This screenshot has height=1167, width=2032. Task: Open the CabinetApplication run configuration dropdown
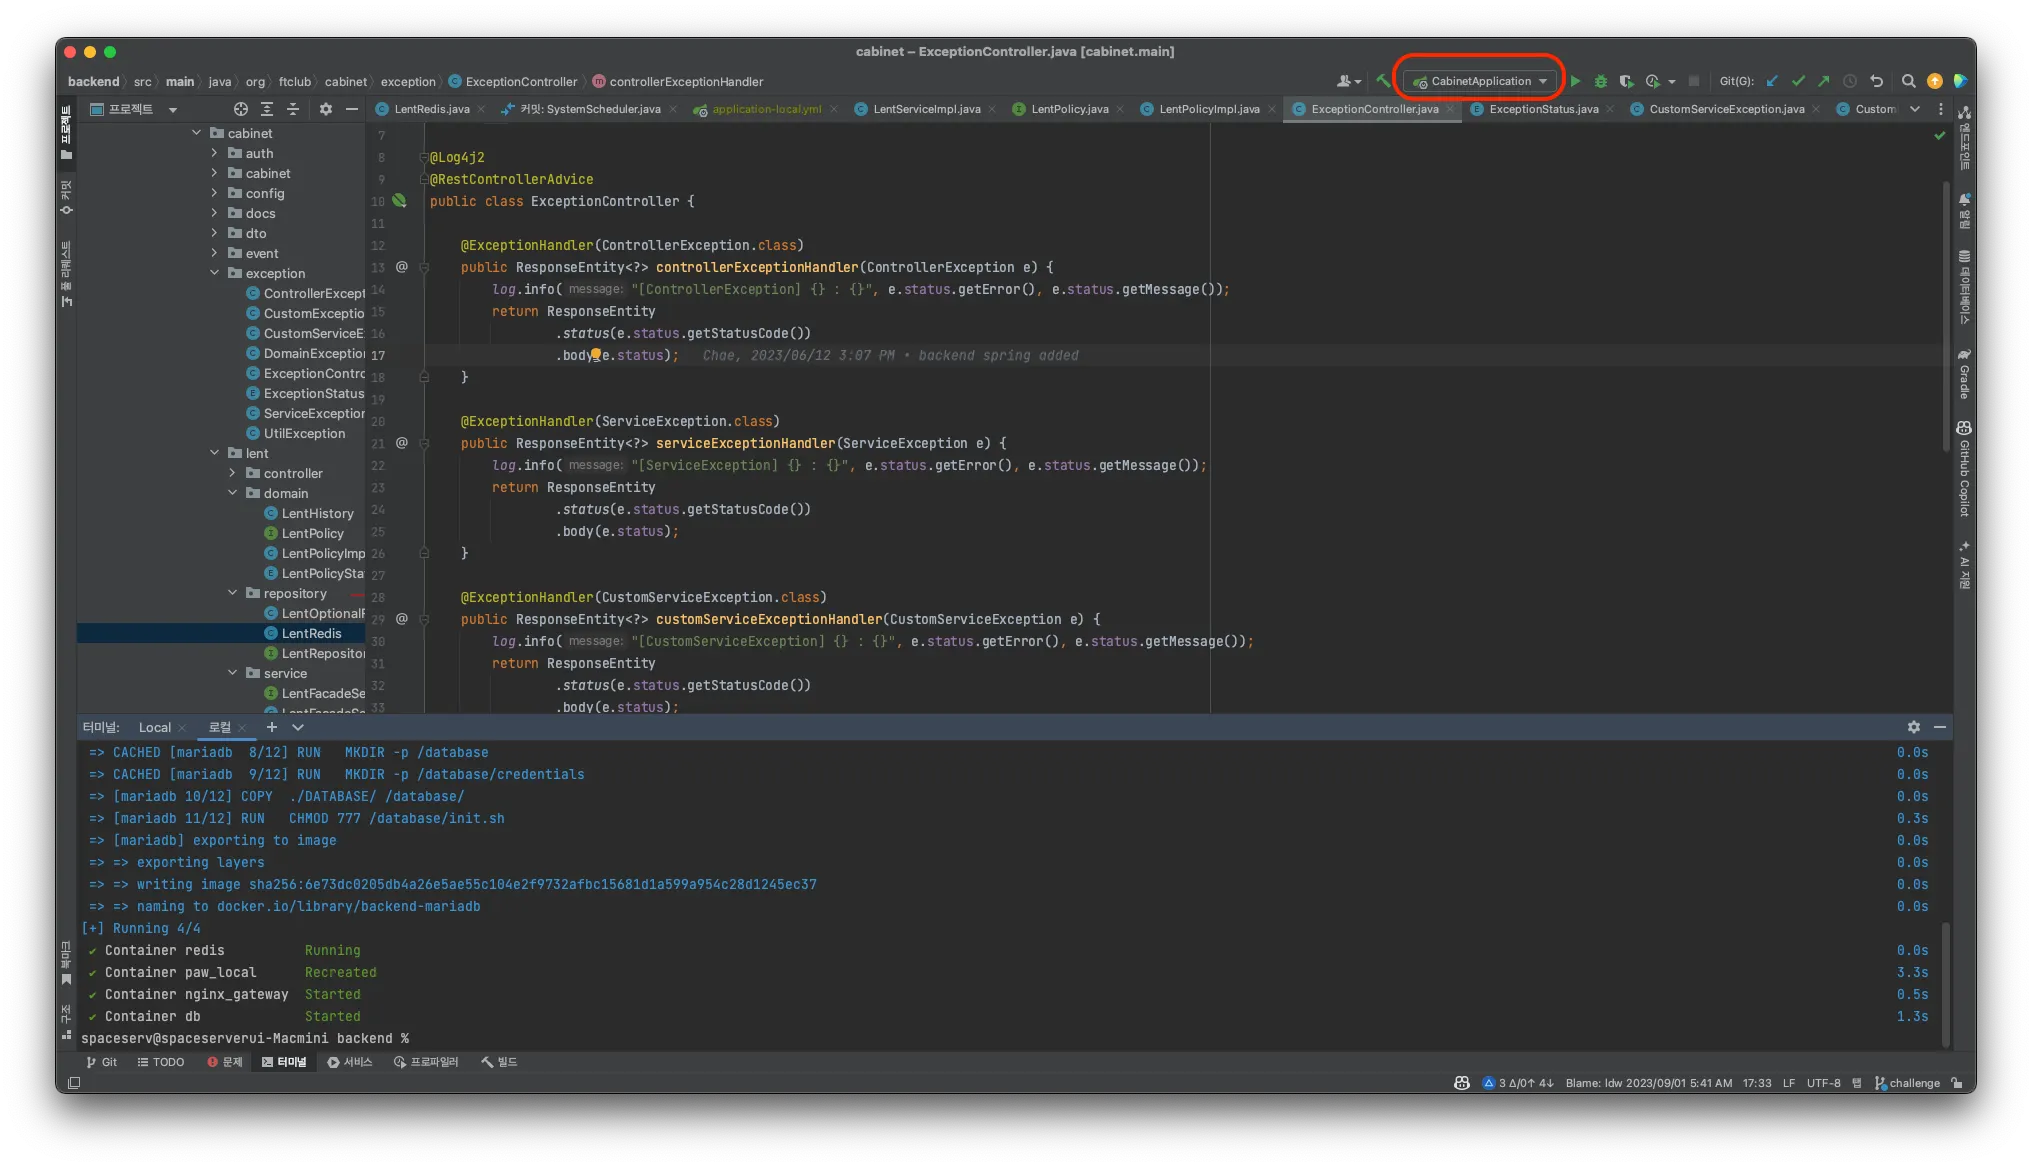click(x=1480, y=81)
